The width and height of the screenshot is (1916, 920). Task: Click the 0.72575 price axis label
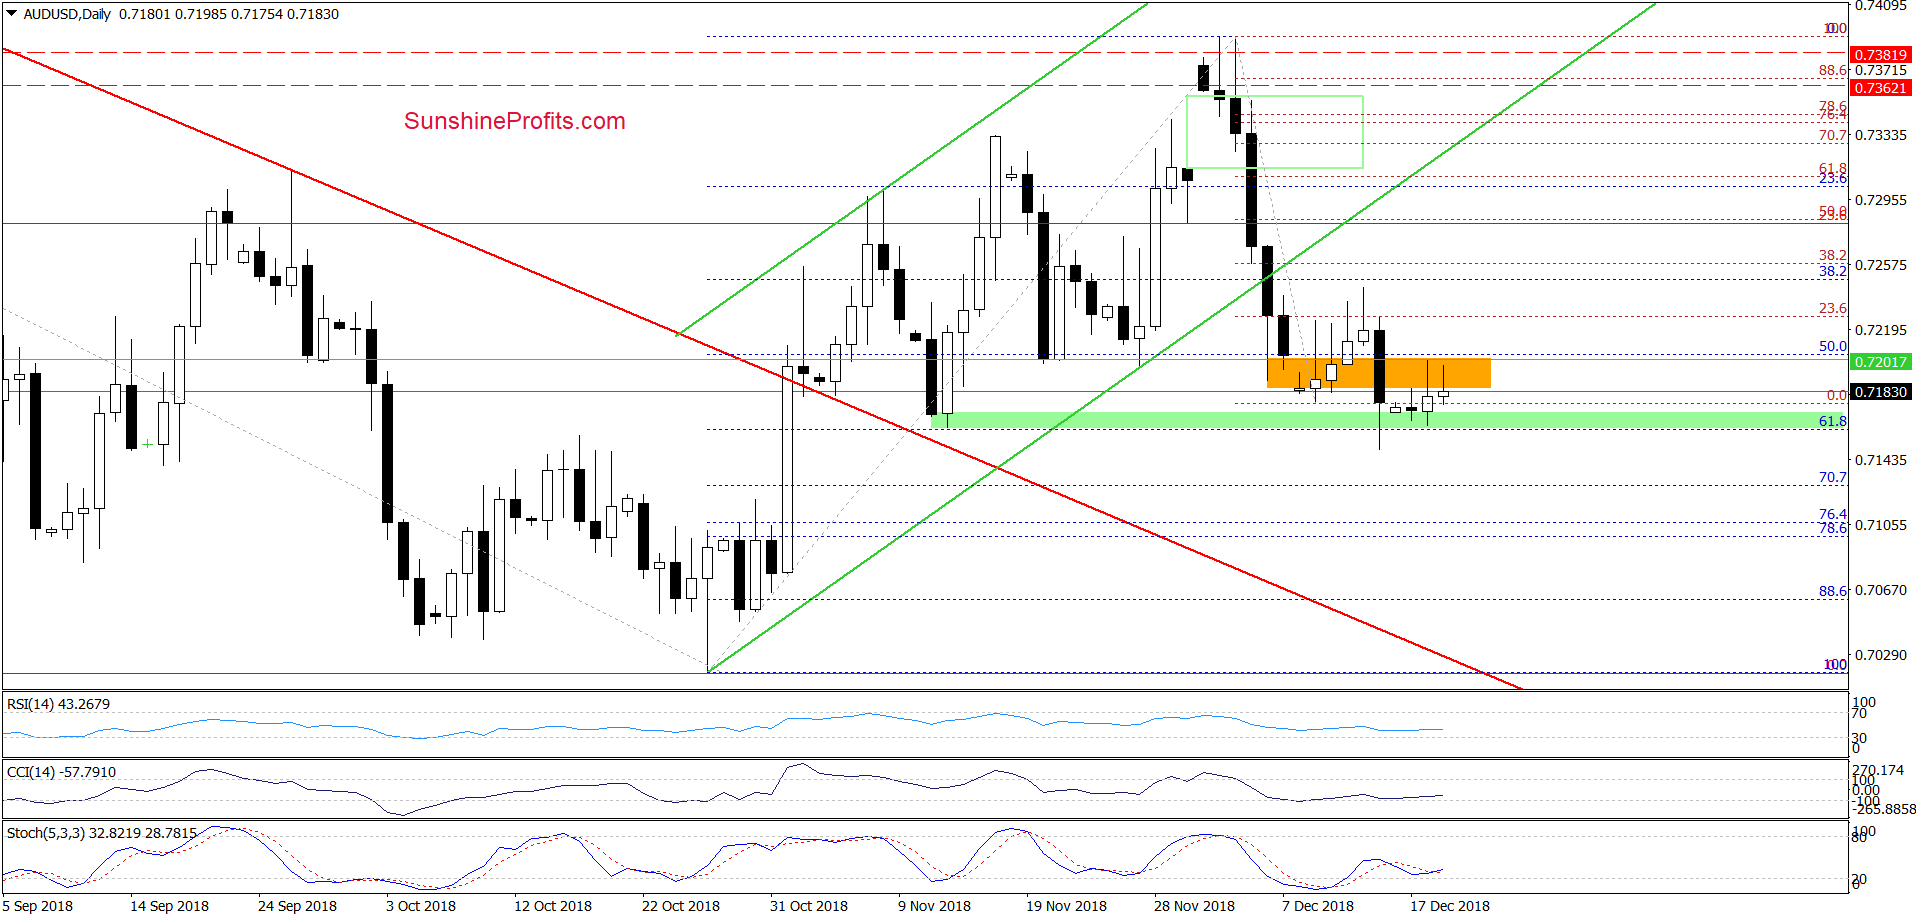click(1881, 265)
